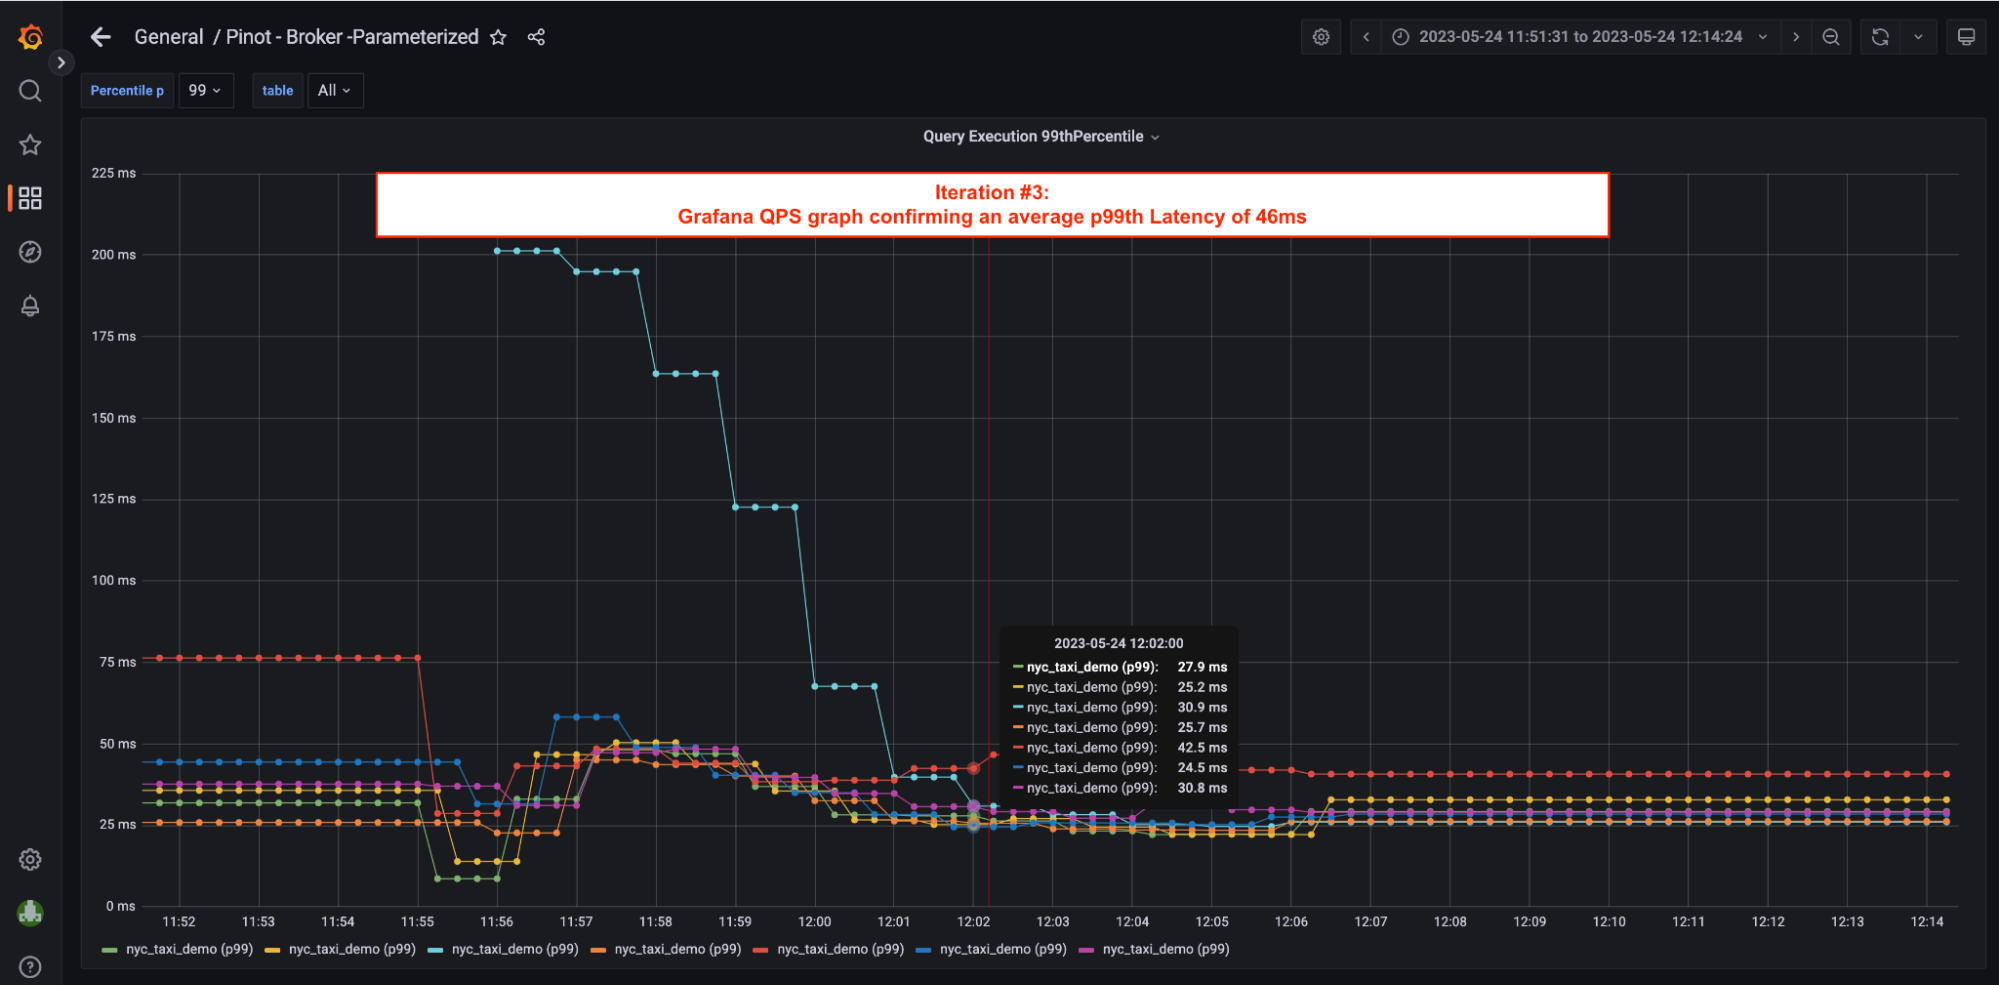Open the auto-refresh interval dropdown
1999x985 pixels.
[x=1918, y=37]
